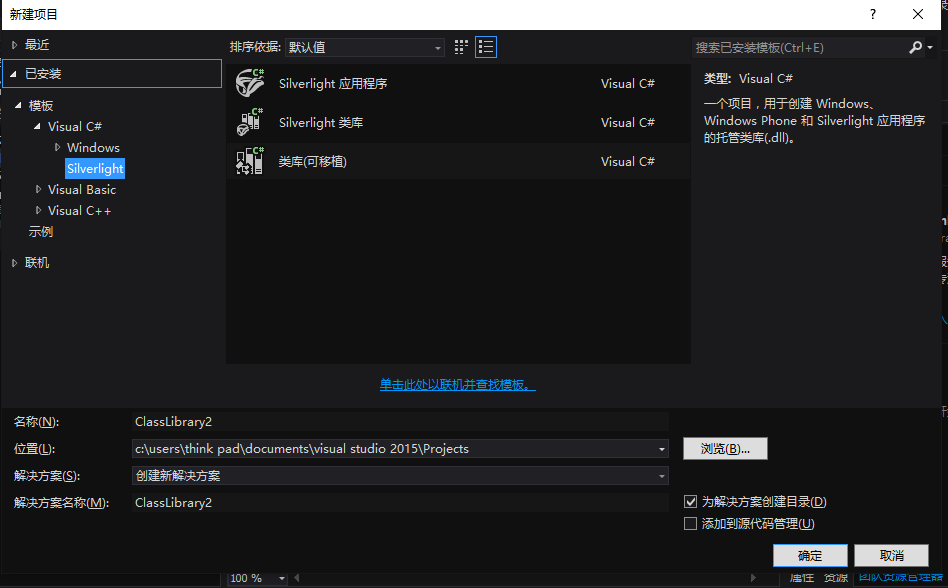Select the Visual C++ category label
This screenshot has width=948, height=588.
(x=79, y=211)
